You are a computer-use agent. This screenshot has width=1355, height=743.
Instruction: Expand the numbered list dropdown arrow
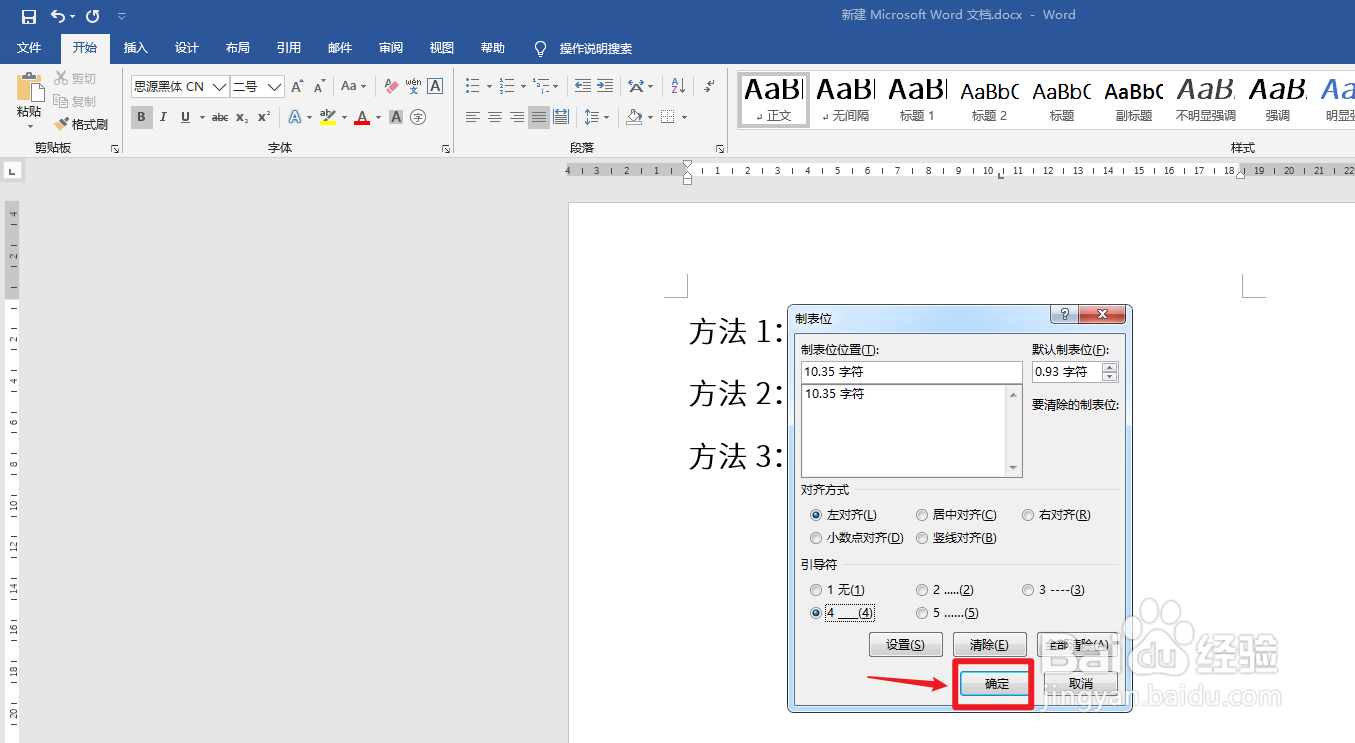click(x=523, y=87)
